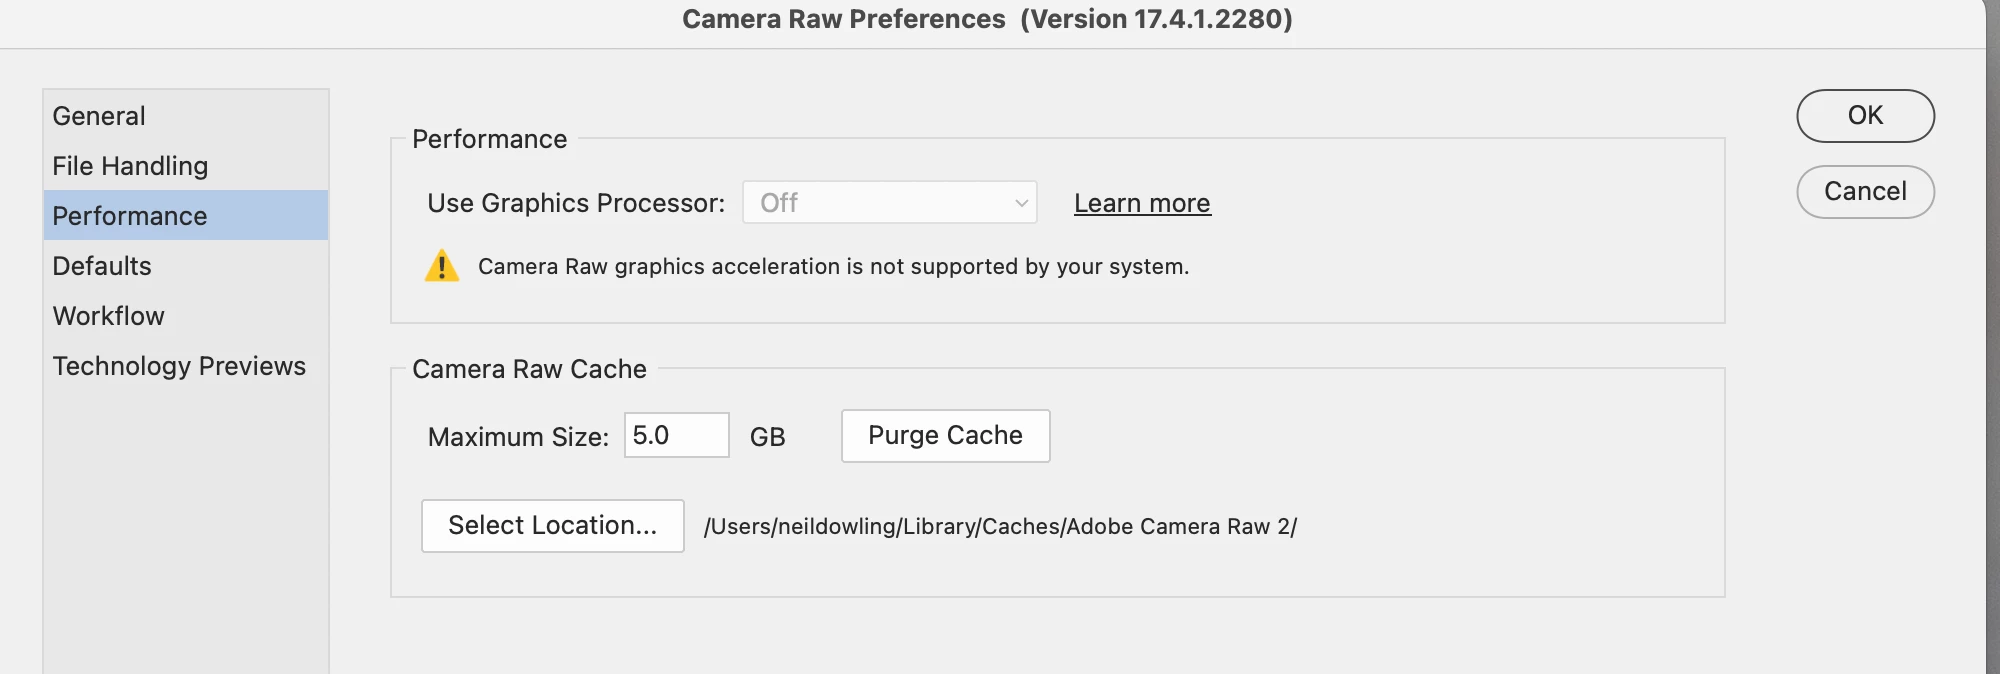Open the General preferences section
This screenshot has height=674, width=2000.
click(99, 116)
